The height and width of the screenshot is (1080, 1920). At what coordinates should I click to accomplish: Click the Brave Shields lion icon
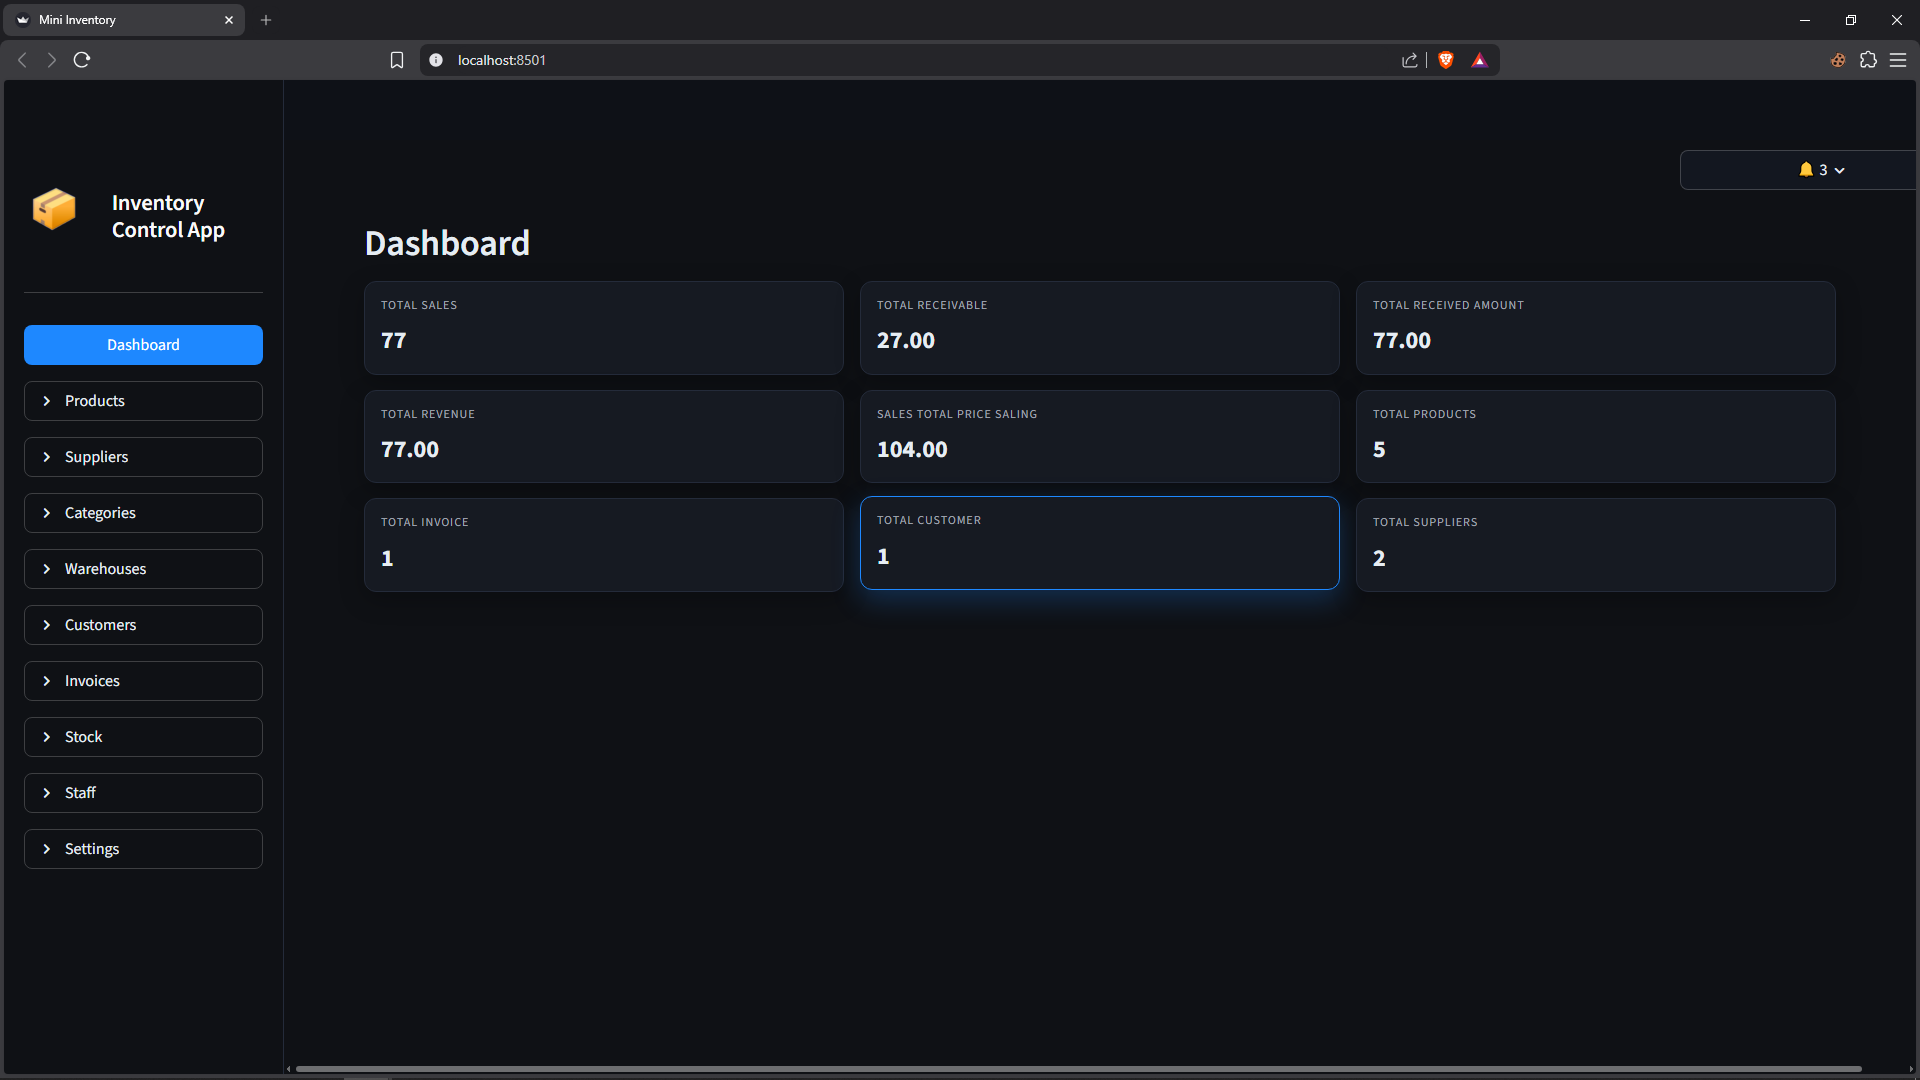coord(1446,60)
